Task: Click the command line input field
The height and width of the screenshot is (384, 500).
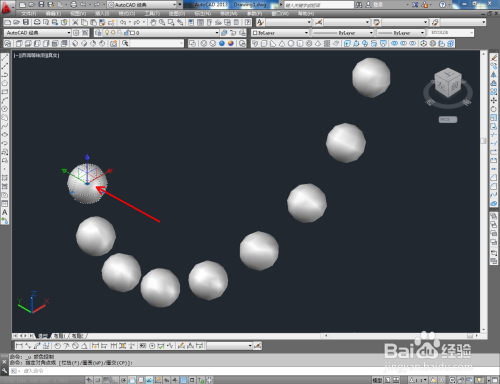Action: pyautogui.click(x=253, y=371)
